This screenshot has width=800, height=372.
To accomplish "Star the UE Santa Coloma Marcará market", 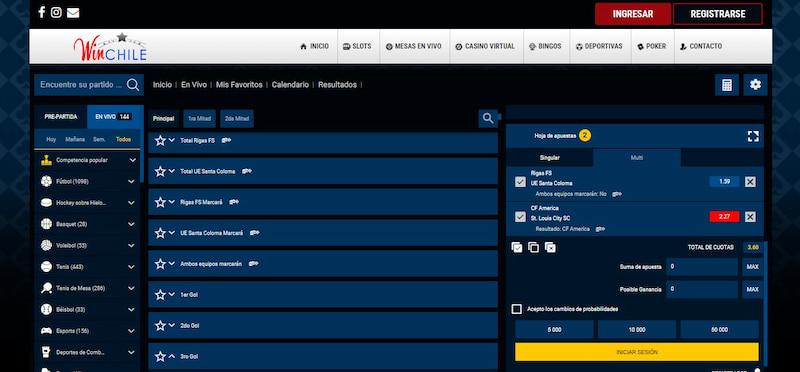I will pyautogui.click(x=160, y=233).
